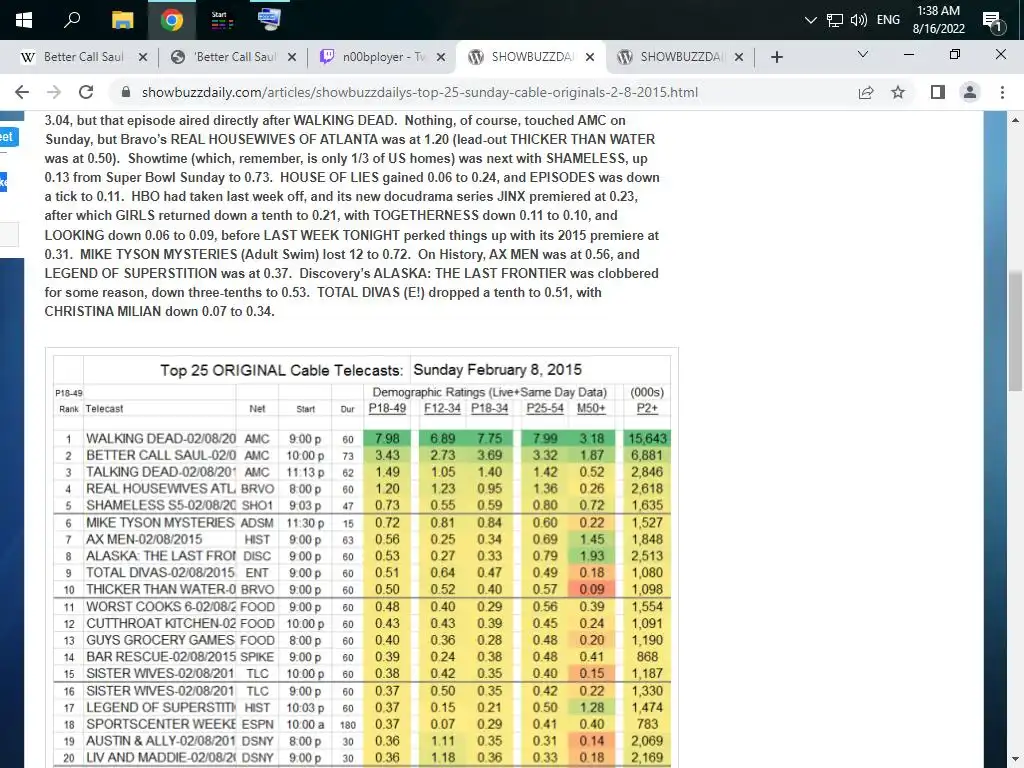Open the Chrome tab search dropdown
This screenshot has height=768, width=1024.
863,54
